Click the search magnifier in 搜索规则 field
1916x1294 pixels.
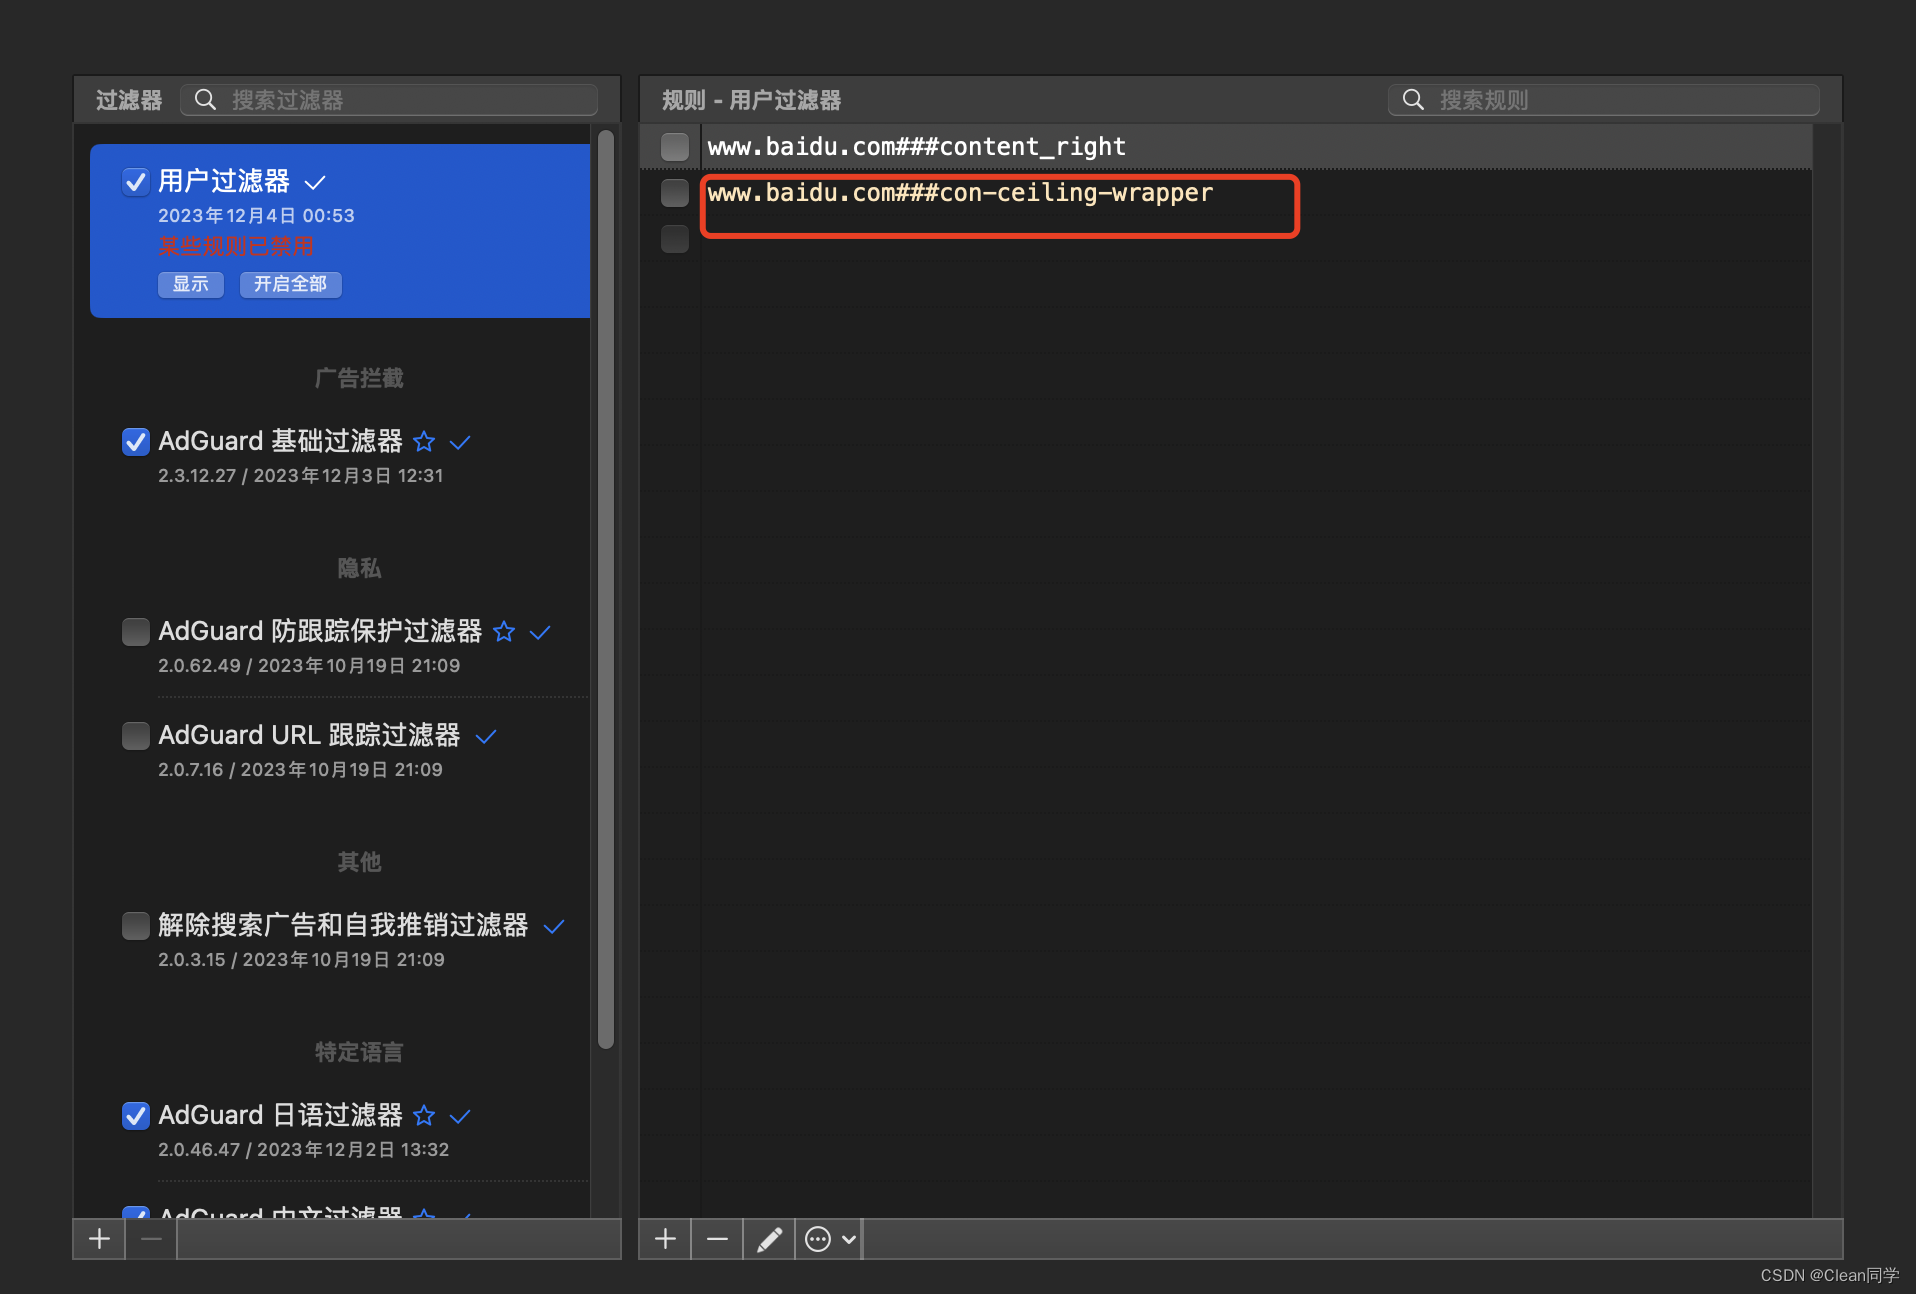pyautogui.click(x=1413, y=99)
